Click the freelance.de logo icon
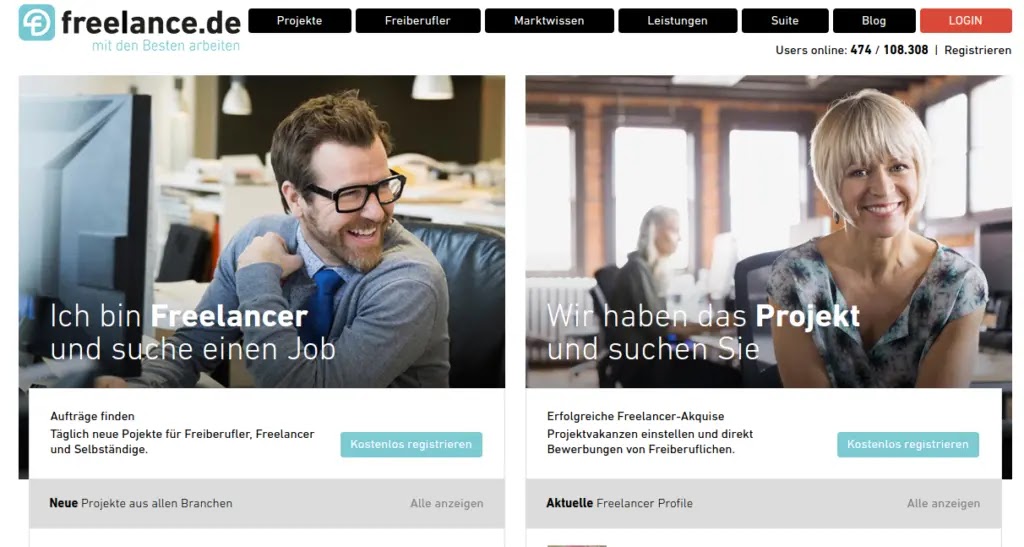Screen dimensions: 1024x547 pos(37,22)
